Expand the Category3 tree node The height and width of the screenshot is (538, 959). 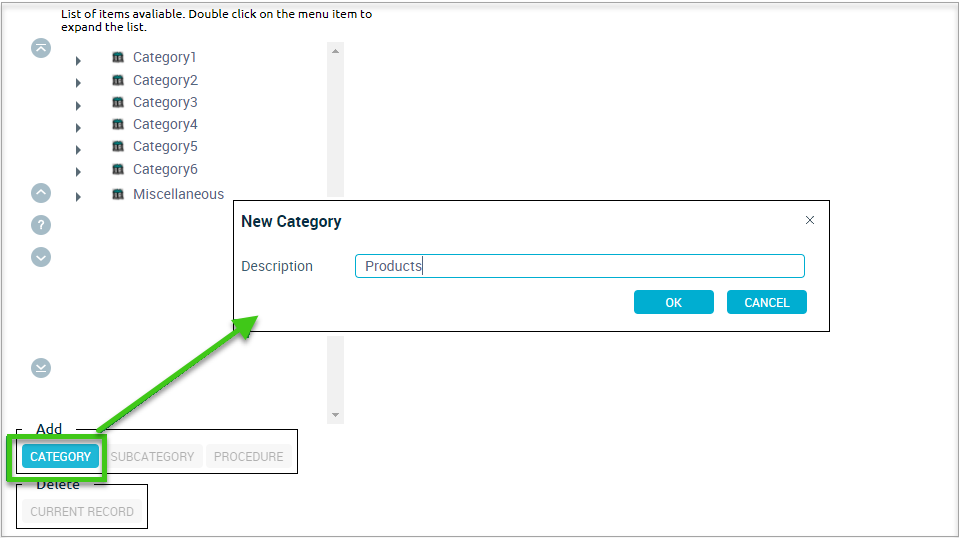(x=78, y=106)
